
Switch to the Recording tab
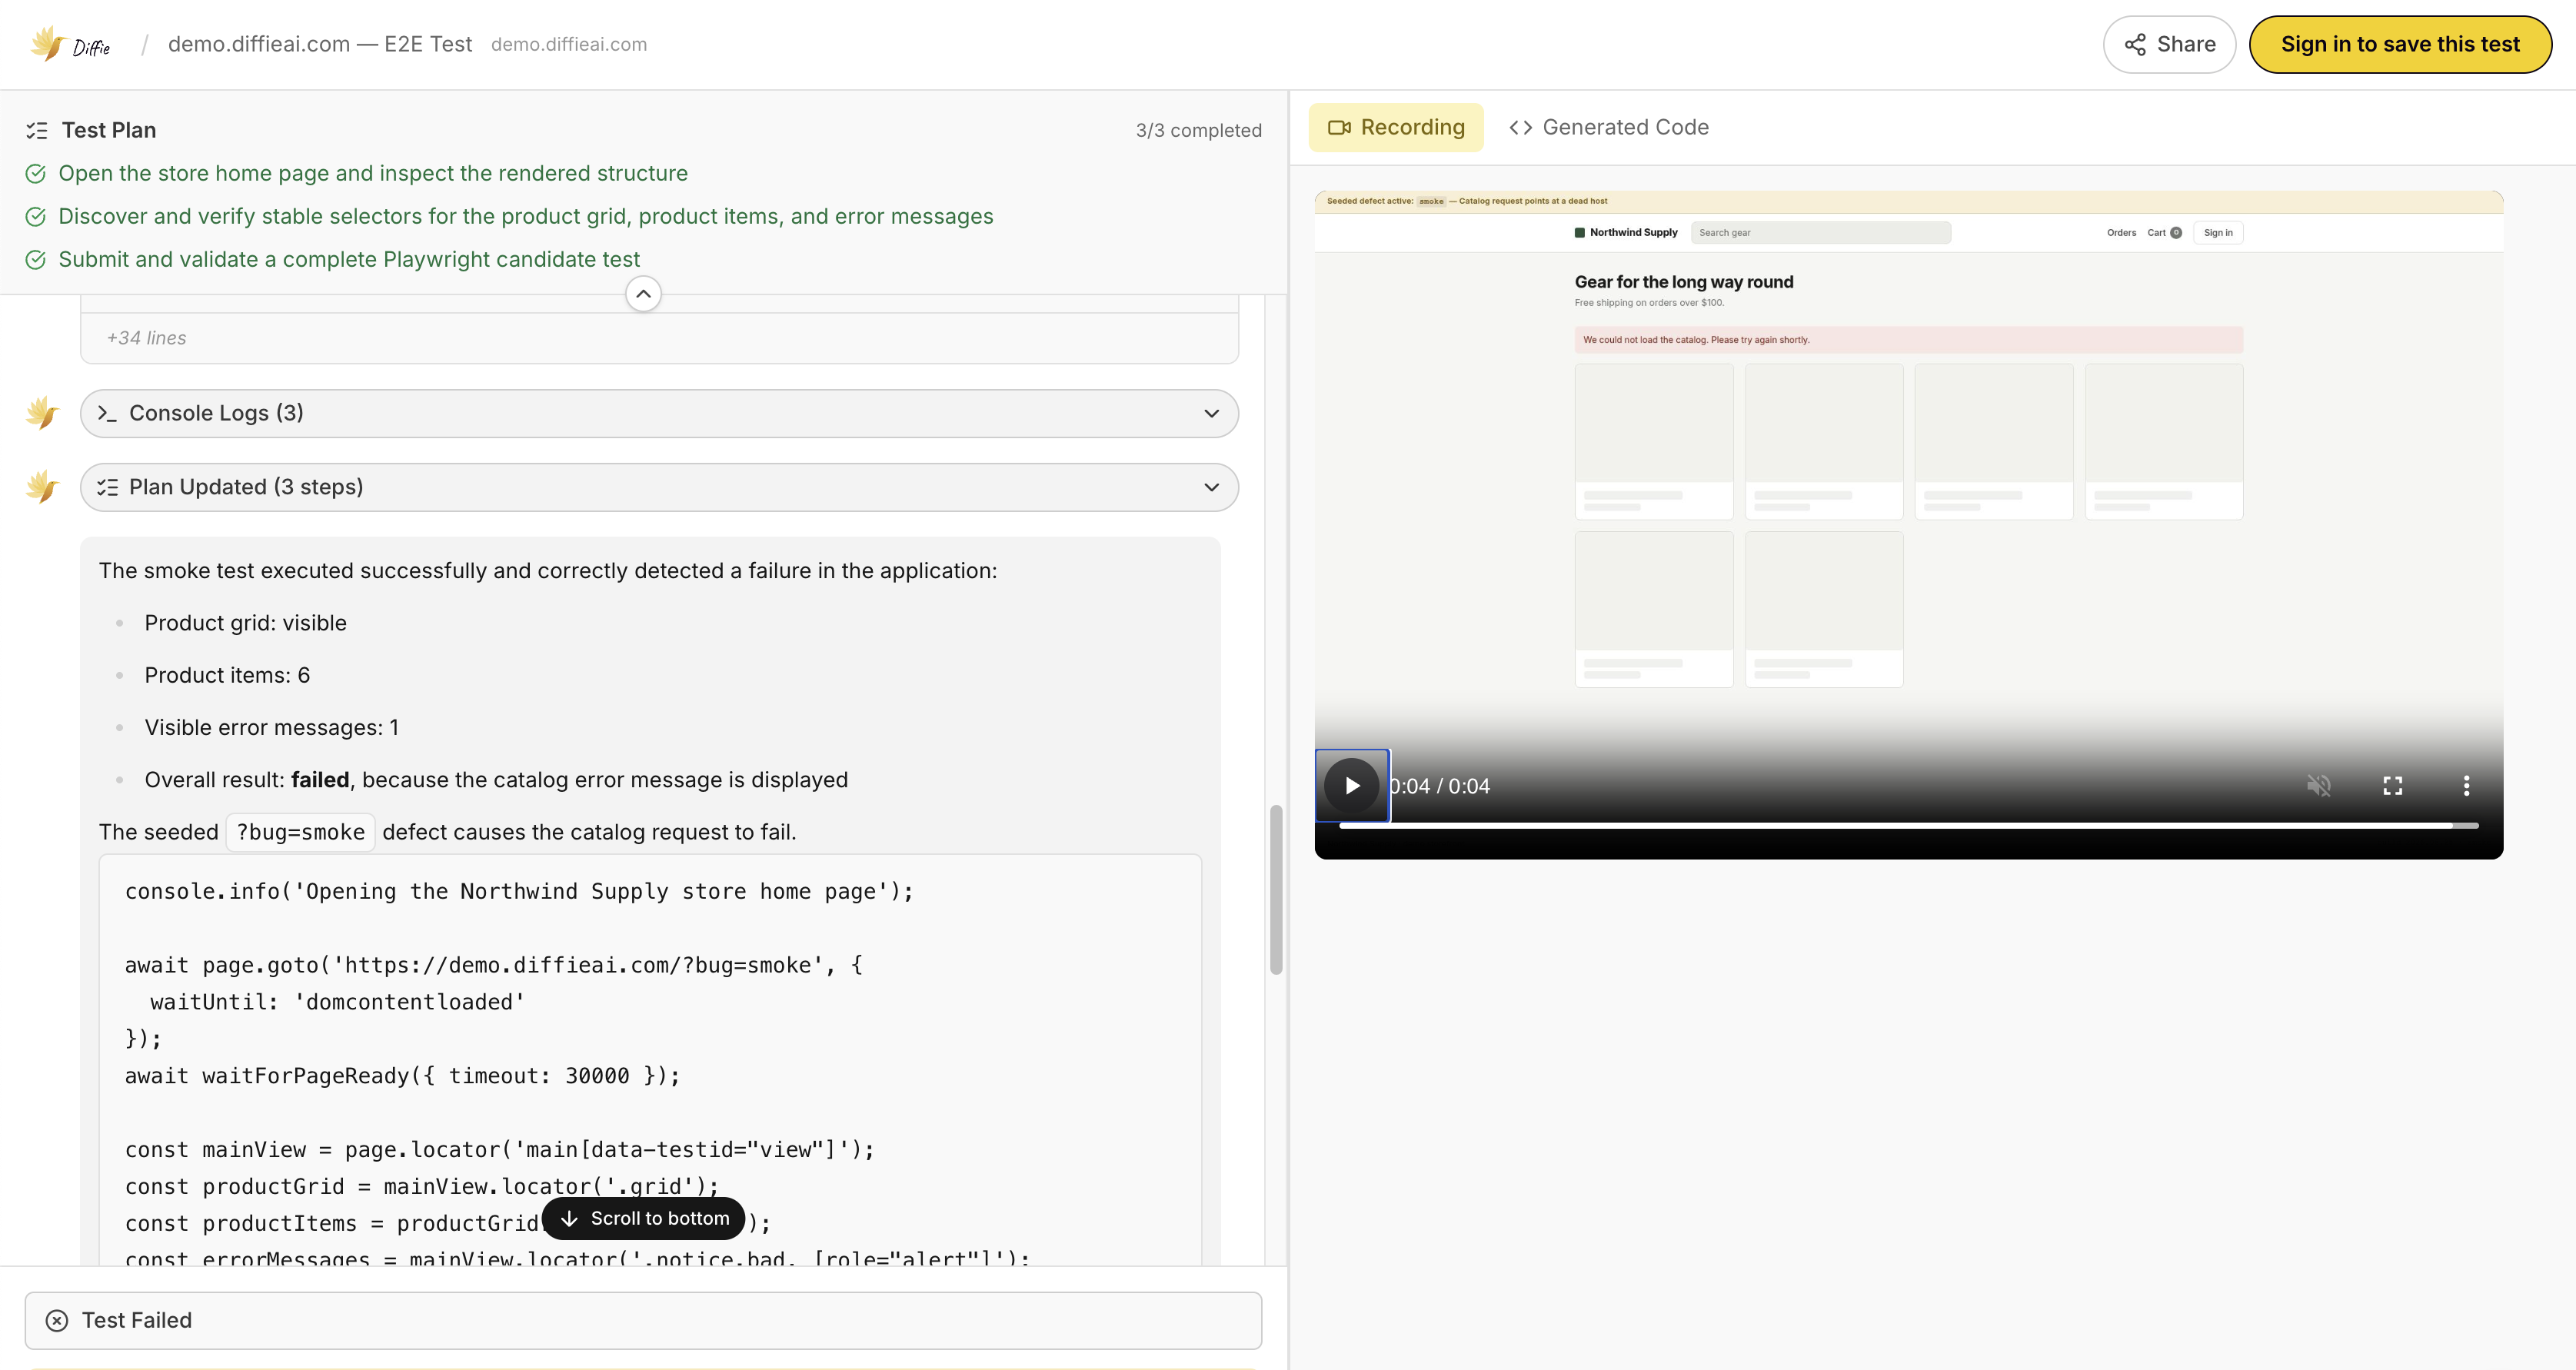click(x=1396, y=127)
